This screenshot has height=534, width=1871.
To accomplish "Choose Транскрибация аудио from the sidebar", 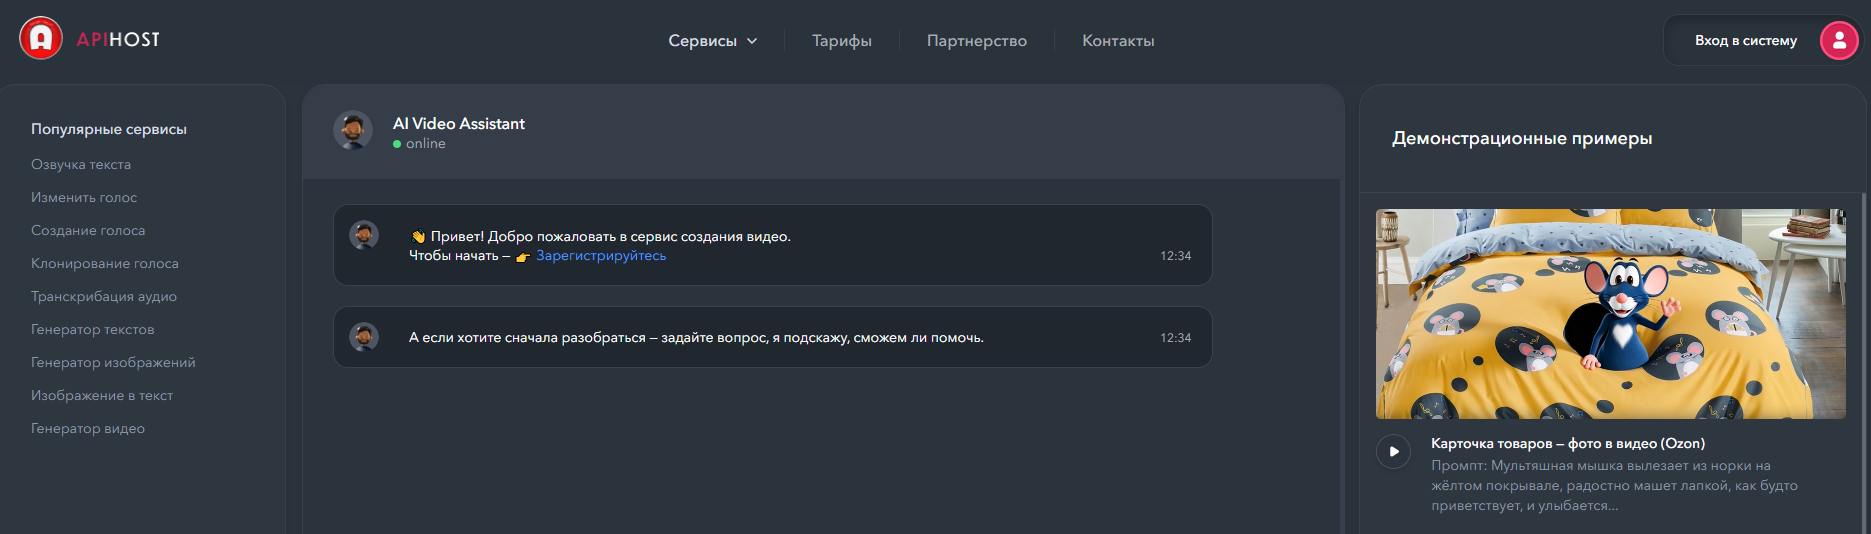I will [104, 296].
